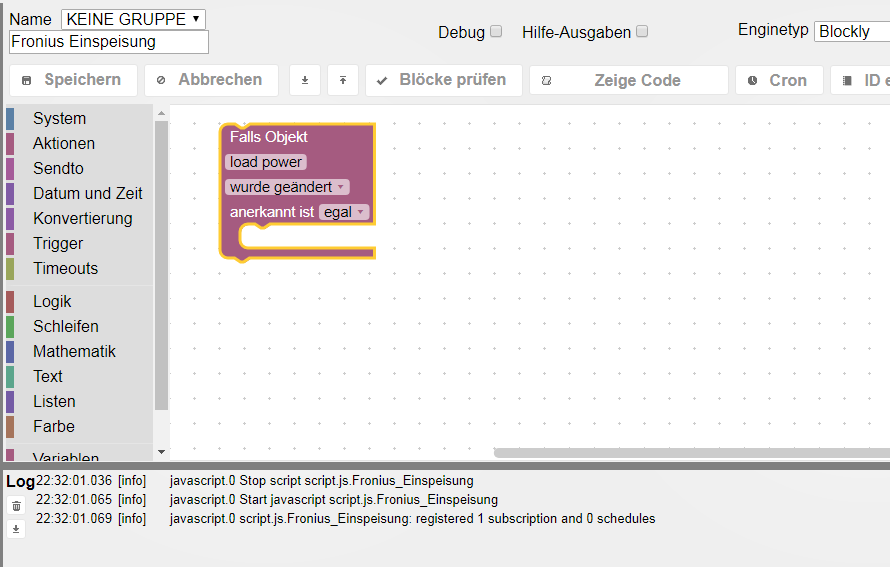
Task: Click the import blocks download-arrow icon
Action: tap(305, 80)
